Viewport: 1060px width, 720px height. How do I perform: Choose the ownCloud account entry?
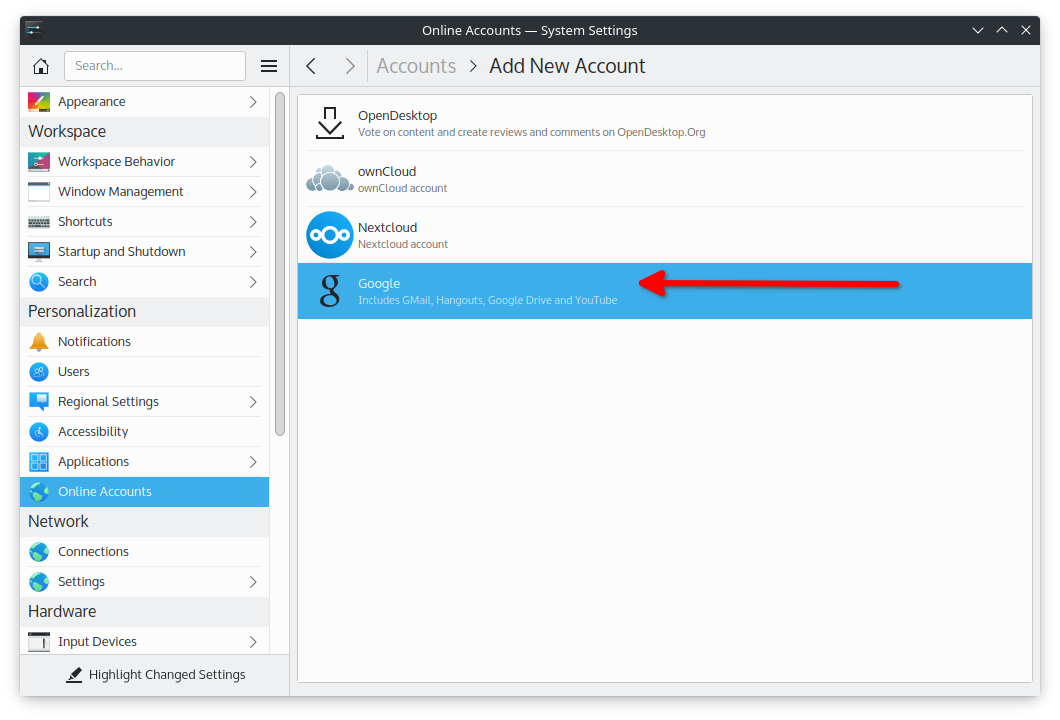[665, 178]
